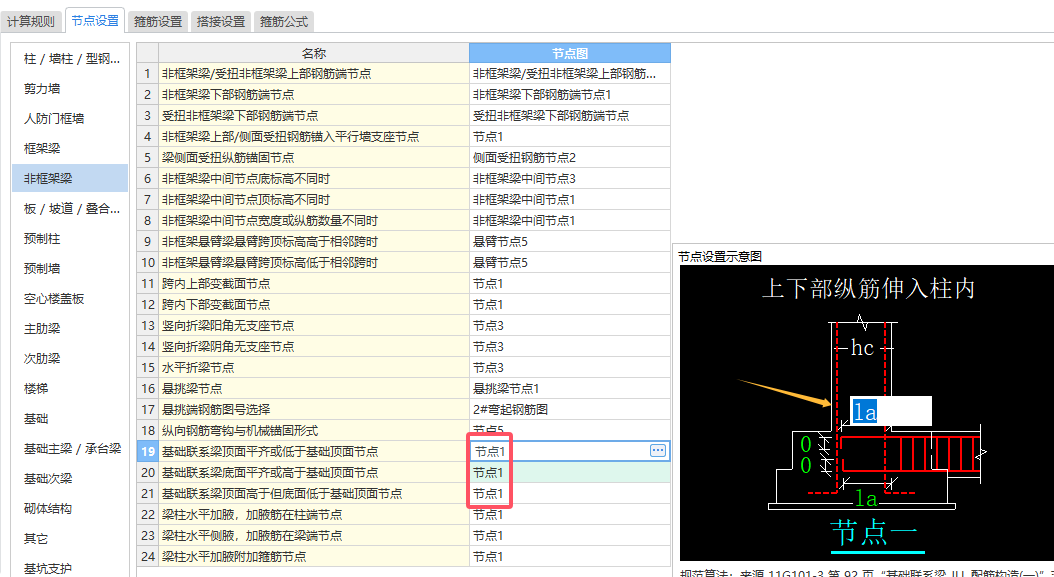Select 砌体结构 in the sidebar
This screenshot has height=577, width=1054.
tap(71, 508)
